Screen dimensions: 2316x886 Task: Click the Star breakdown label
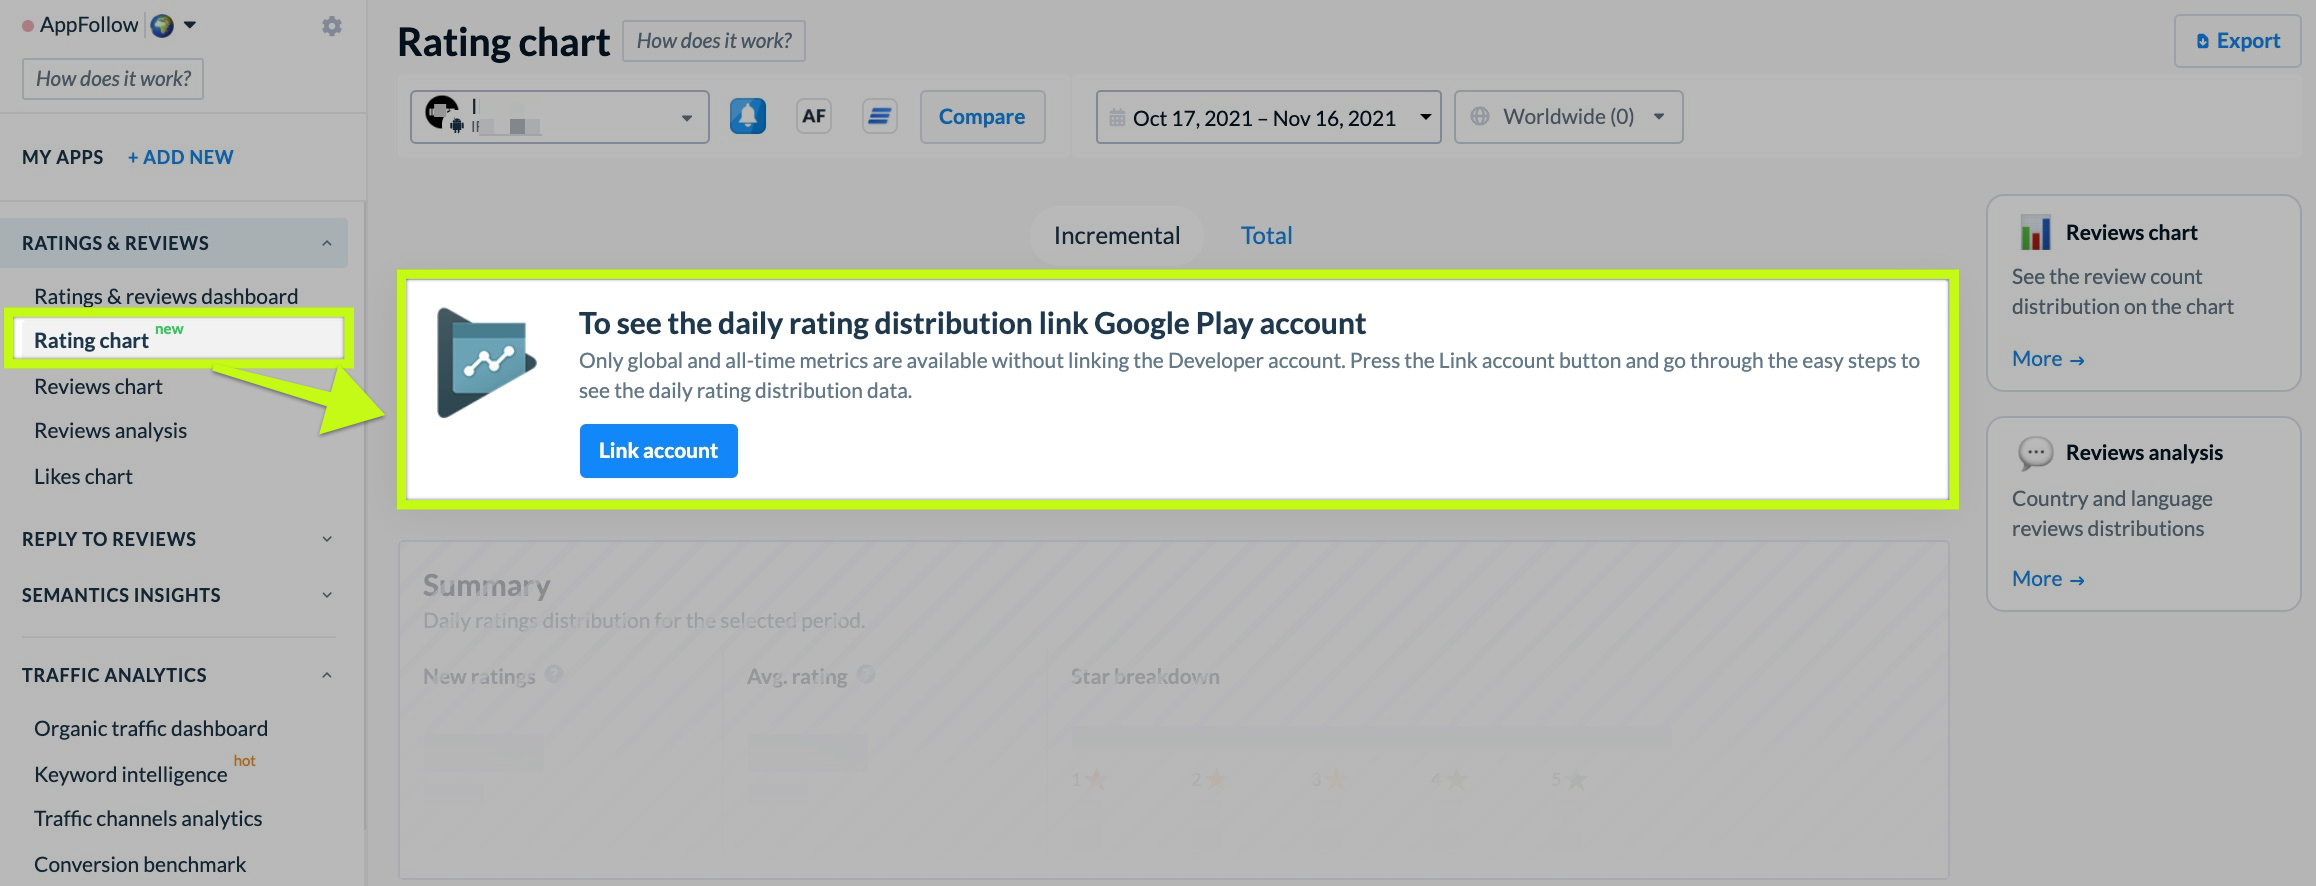click(1145, 677)
